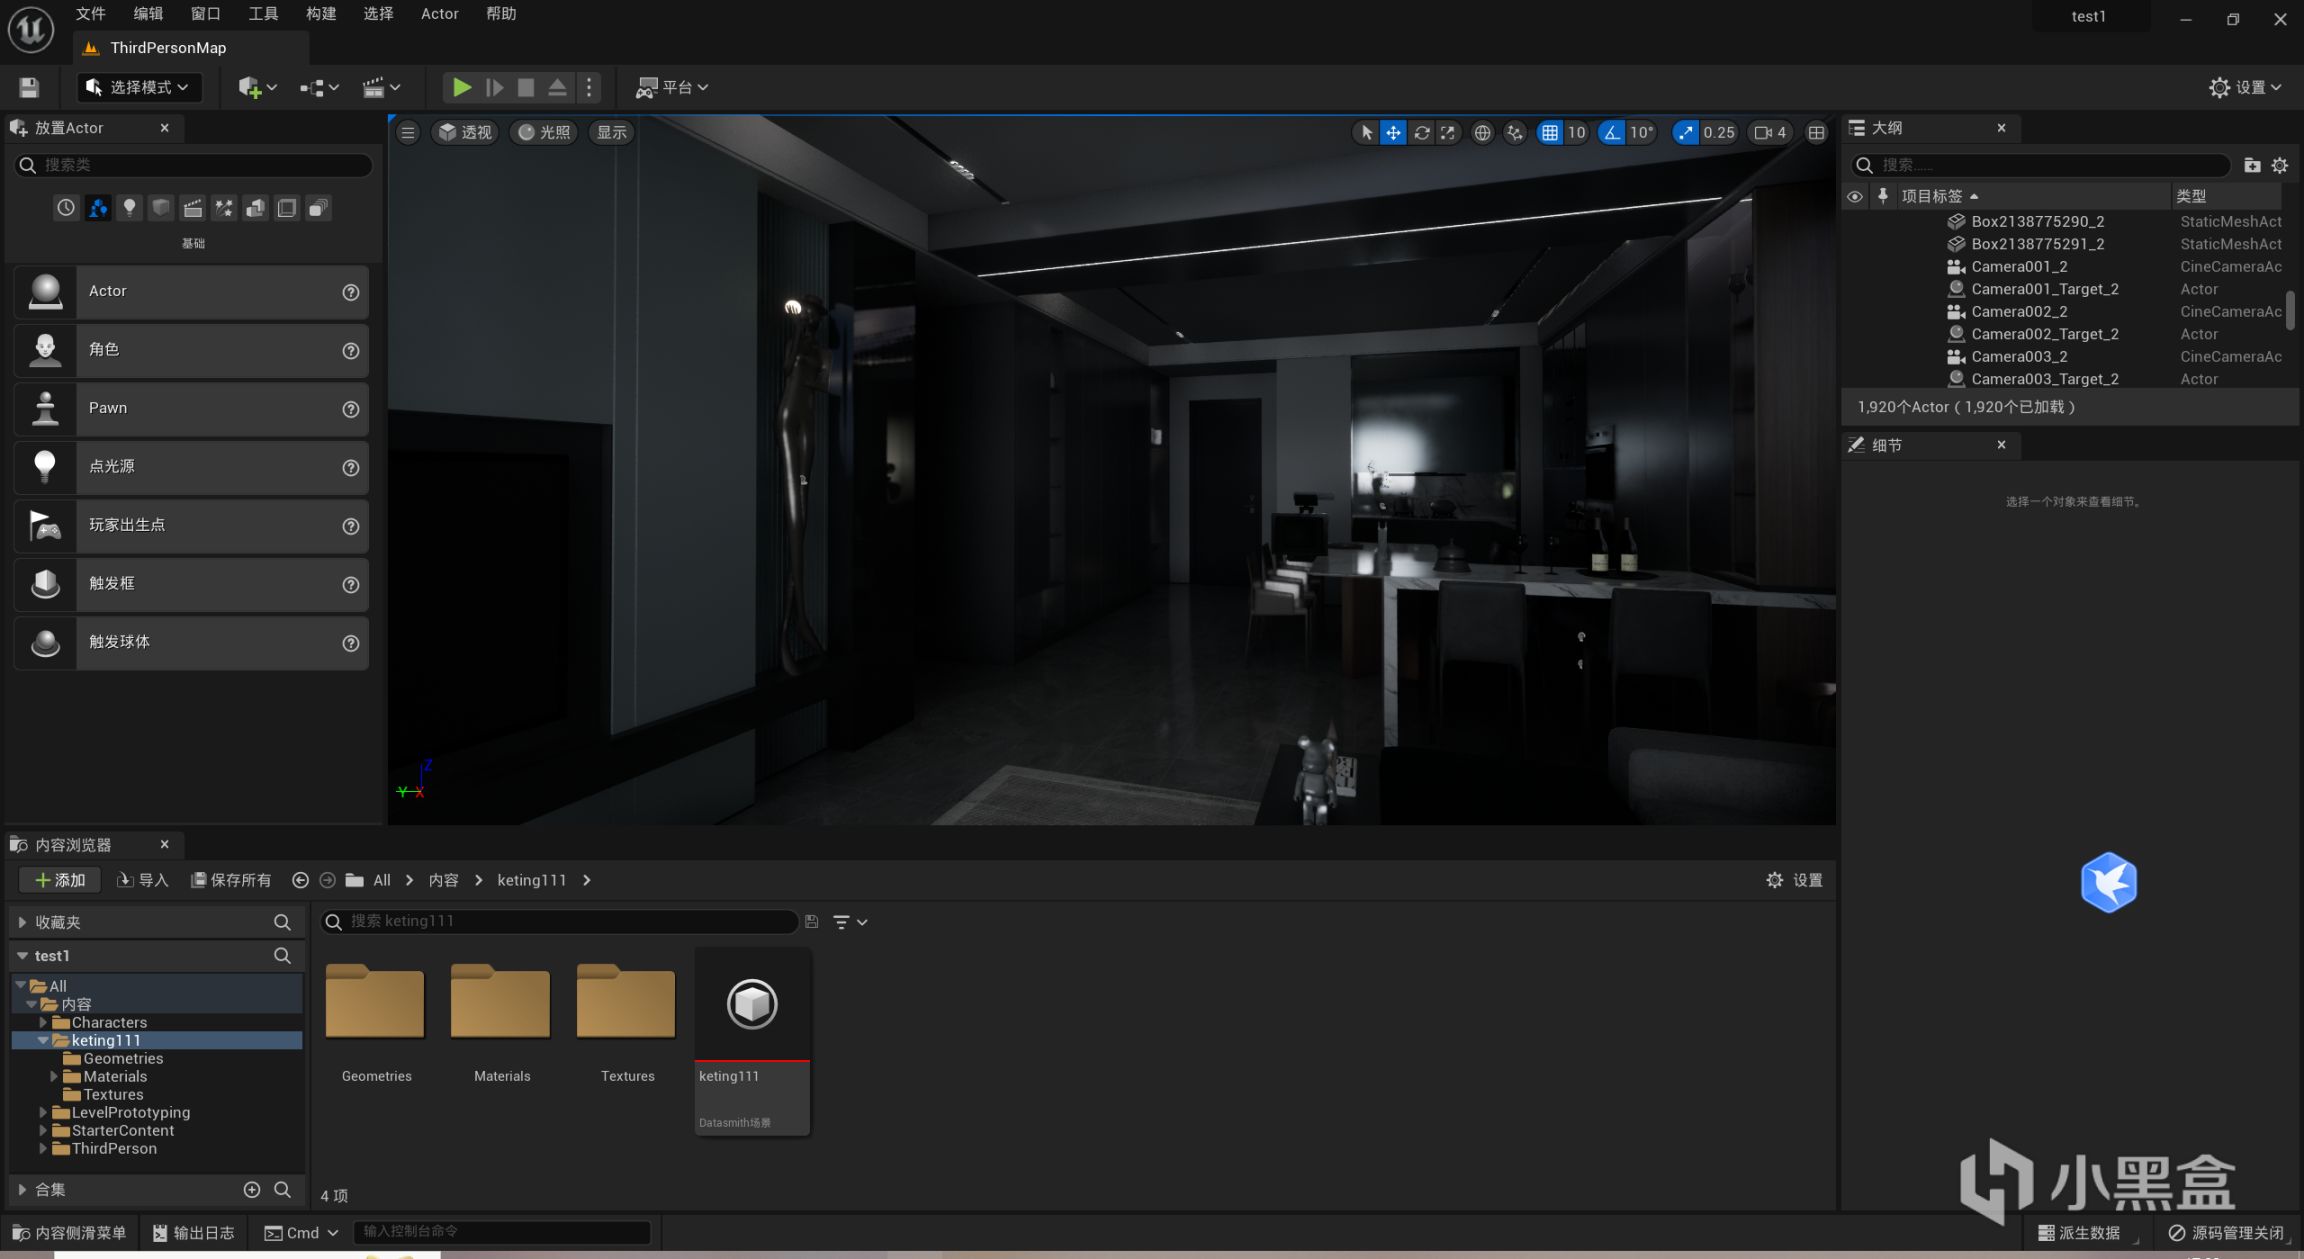2304x1259 pixels.
Task: Toggle rotation snap angle button
Action: pos(1611,133)
